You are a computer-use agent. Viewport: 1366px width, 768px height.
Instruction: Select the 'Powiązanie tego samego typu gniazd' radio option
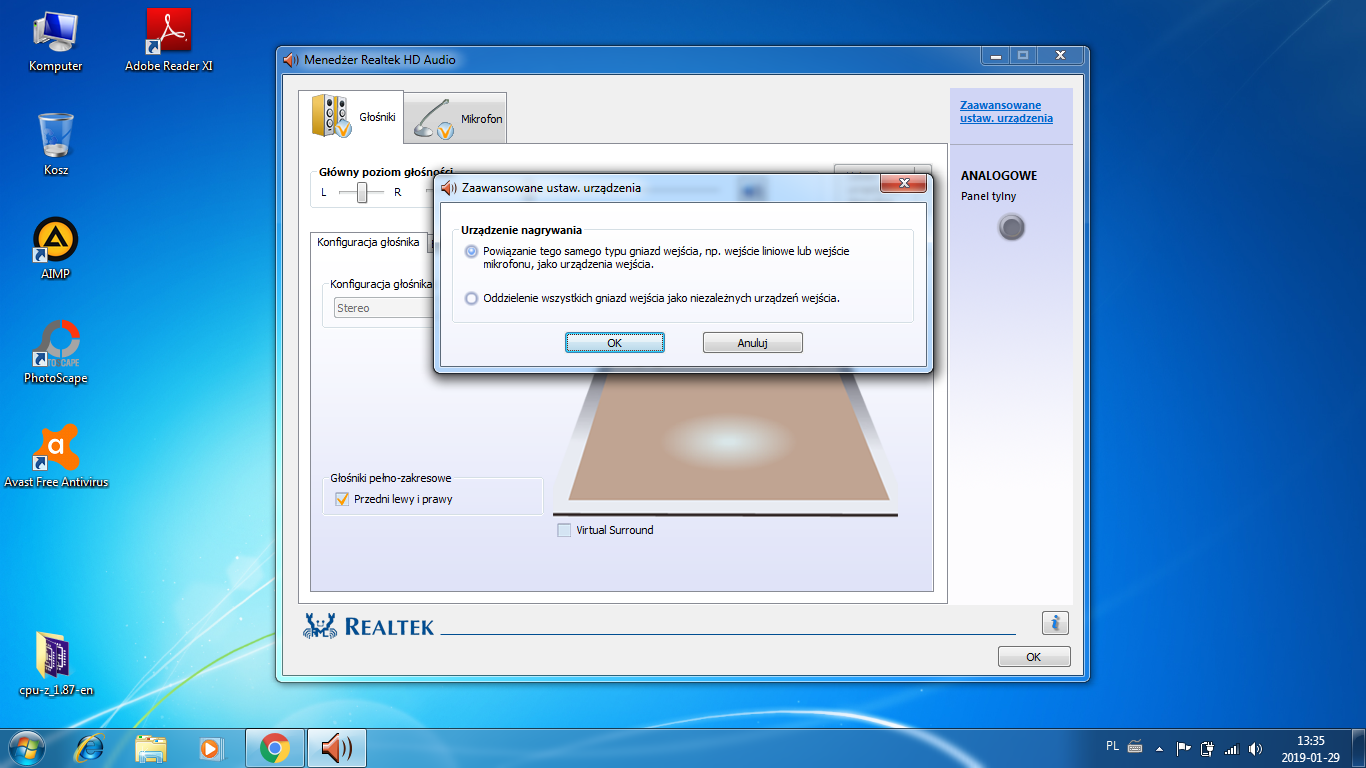pyautogui.click(x=472, y=251)
